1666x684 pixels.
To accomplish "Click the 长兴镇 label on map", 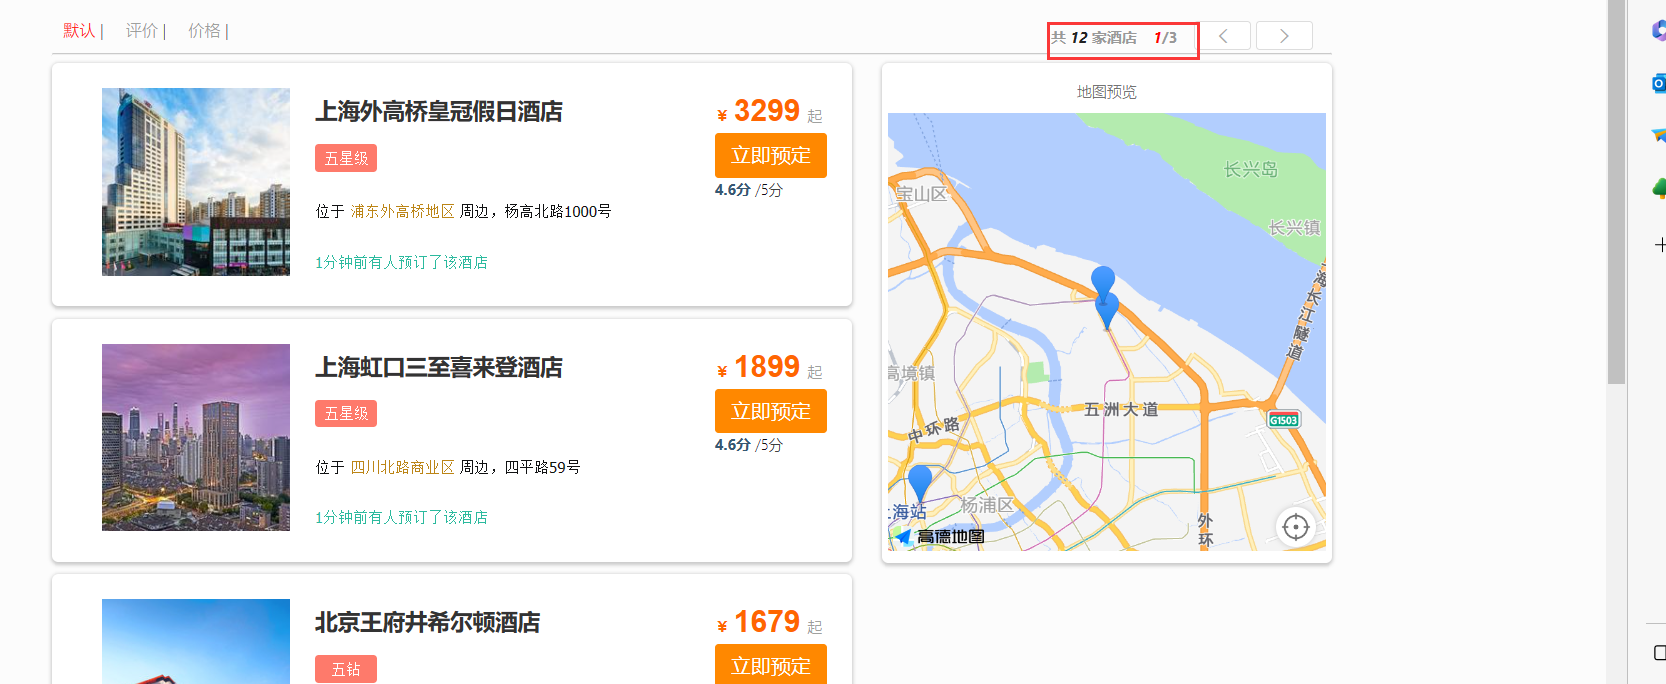I will 1295,228.
